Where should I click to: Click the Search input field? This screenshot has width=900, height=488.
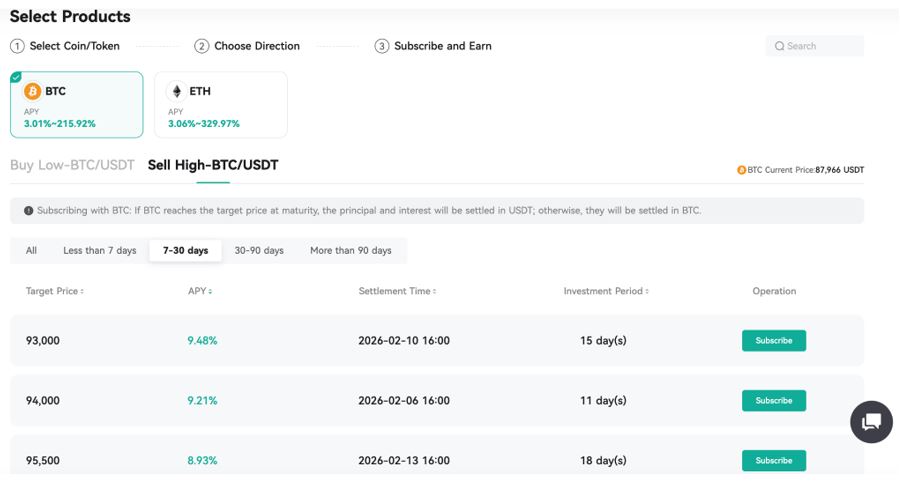click(x=820, y=46)
